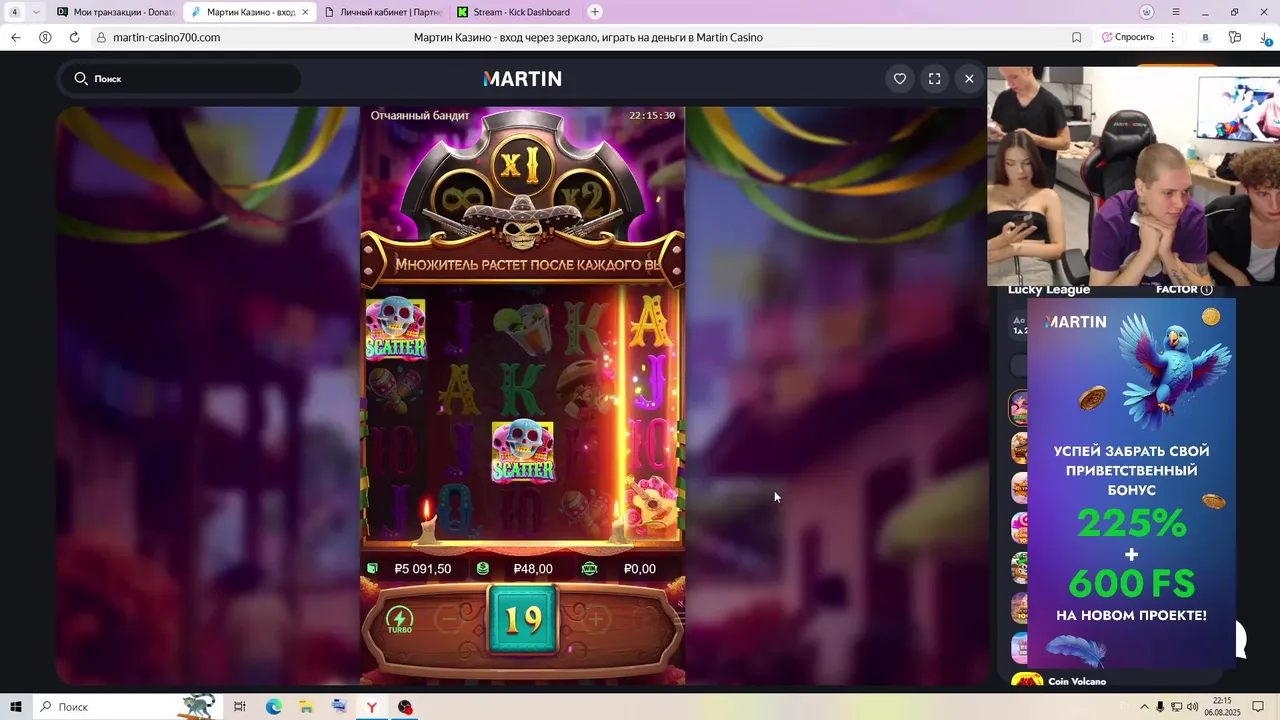Decrease bet with the minus button
This screenshot has width=1280, height=720.
click(450, 620)
